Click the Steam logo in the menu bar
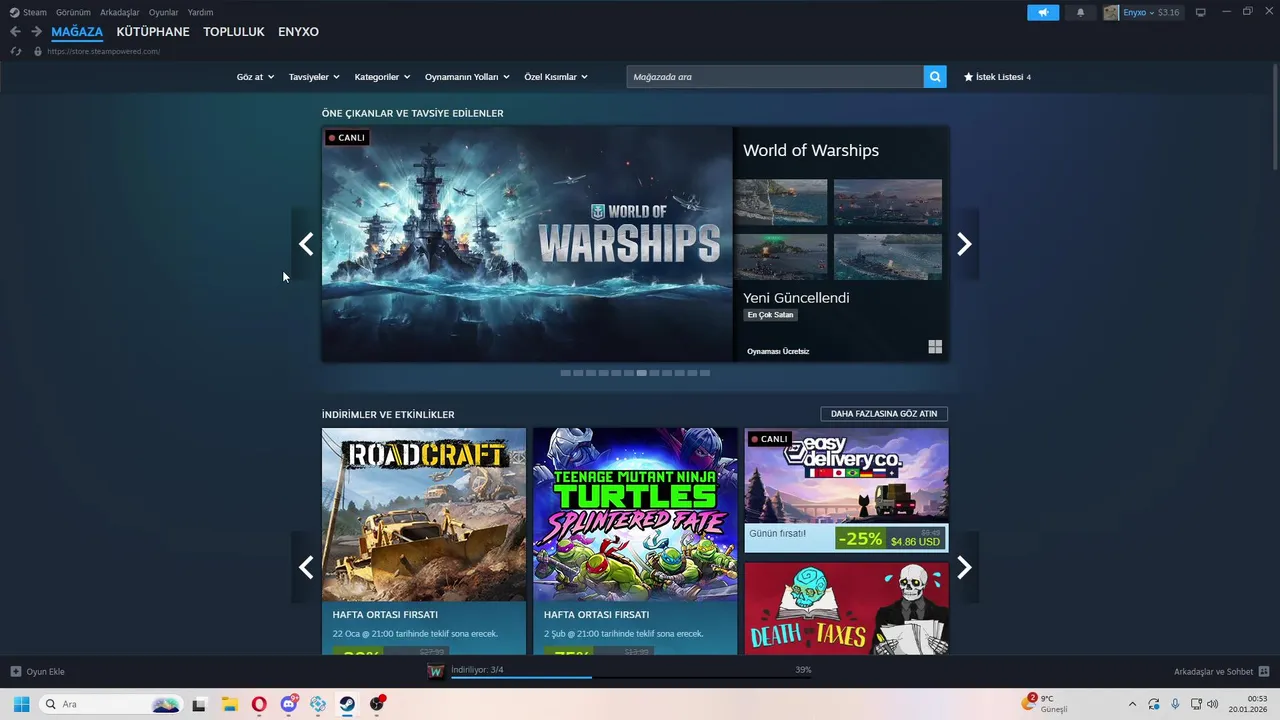1280x720 pixels. (x=14, y=12)
